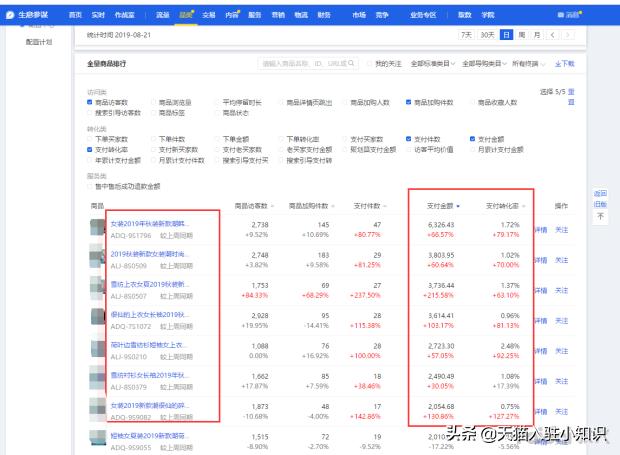Screen dimensions: 620x455
Task: Click 关注 for product with 2,490.49 payment
Action: pos(561,381)
